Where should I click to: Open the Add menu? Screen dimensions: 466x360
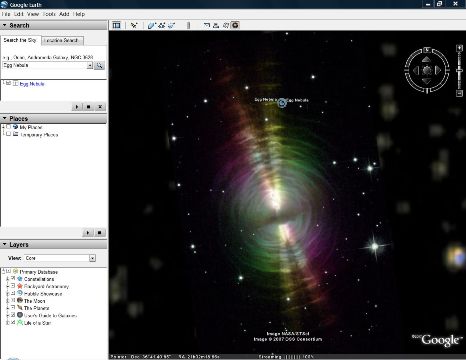click(64, 14)
